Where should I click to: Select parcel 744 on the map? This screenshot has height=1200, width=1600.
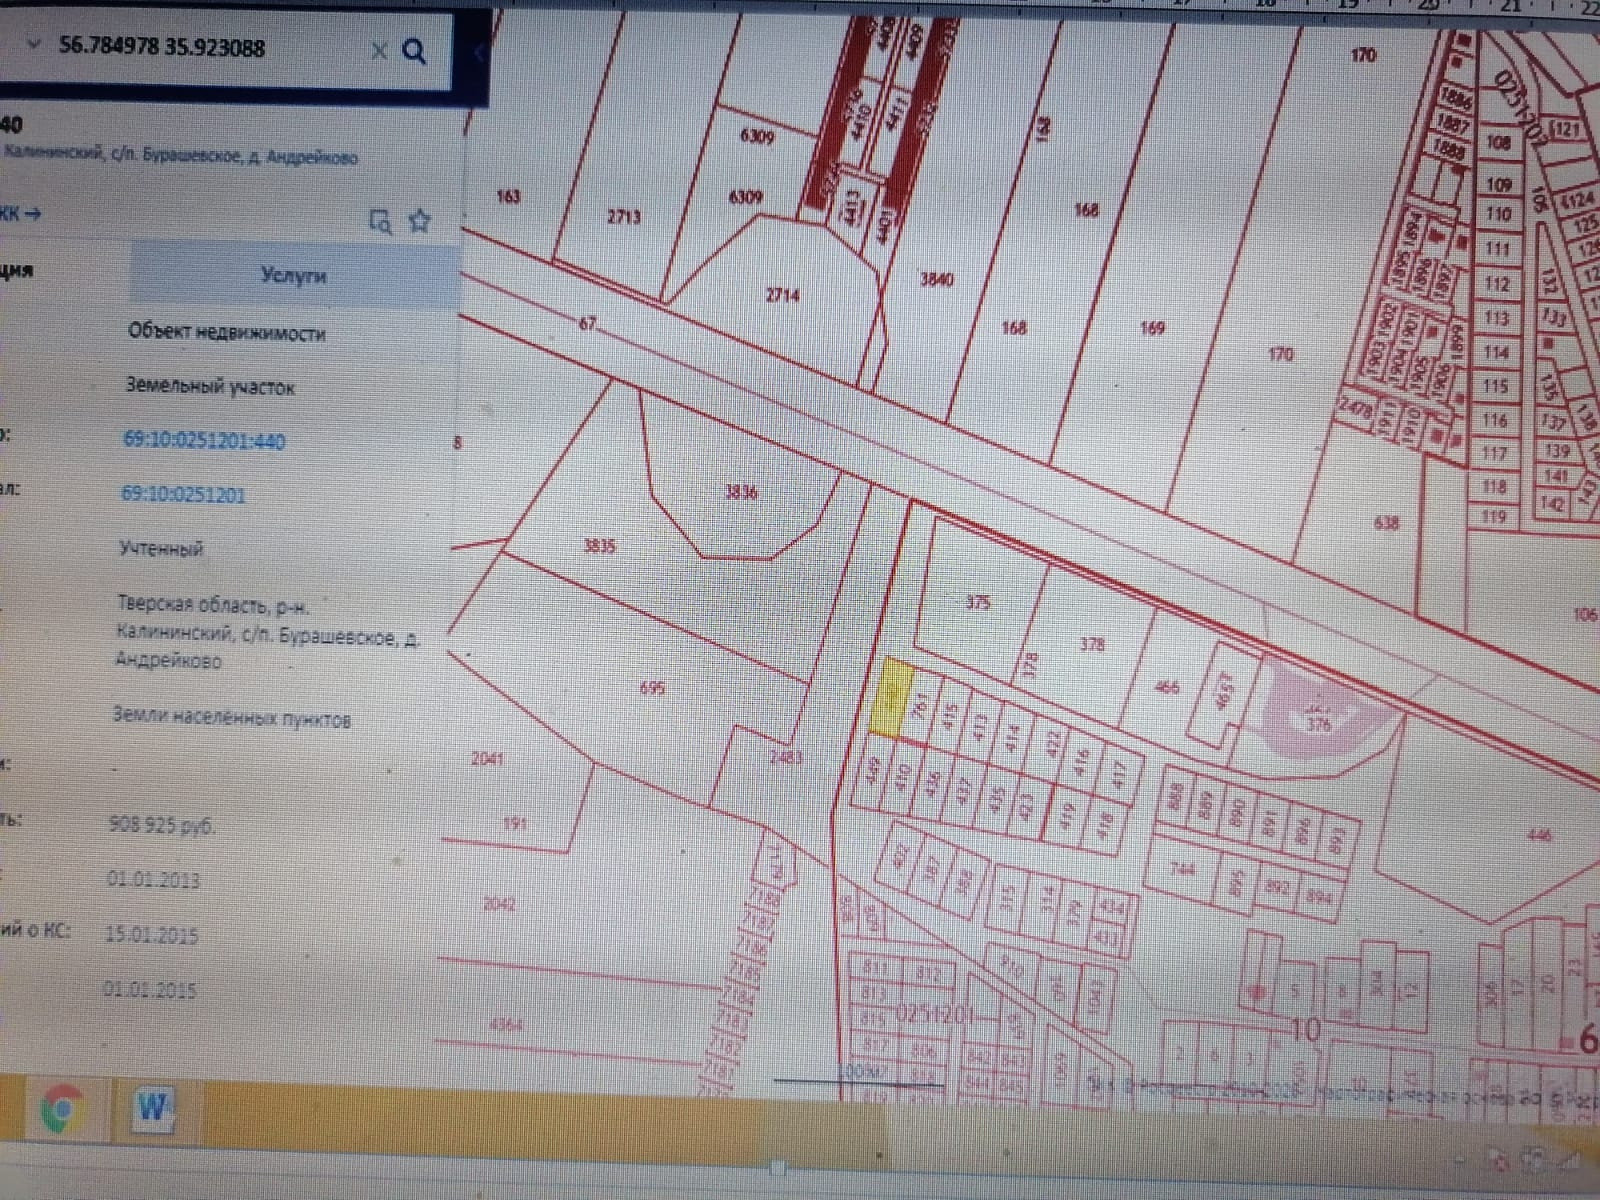pos(1183,868)
